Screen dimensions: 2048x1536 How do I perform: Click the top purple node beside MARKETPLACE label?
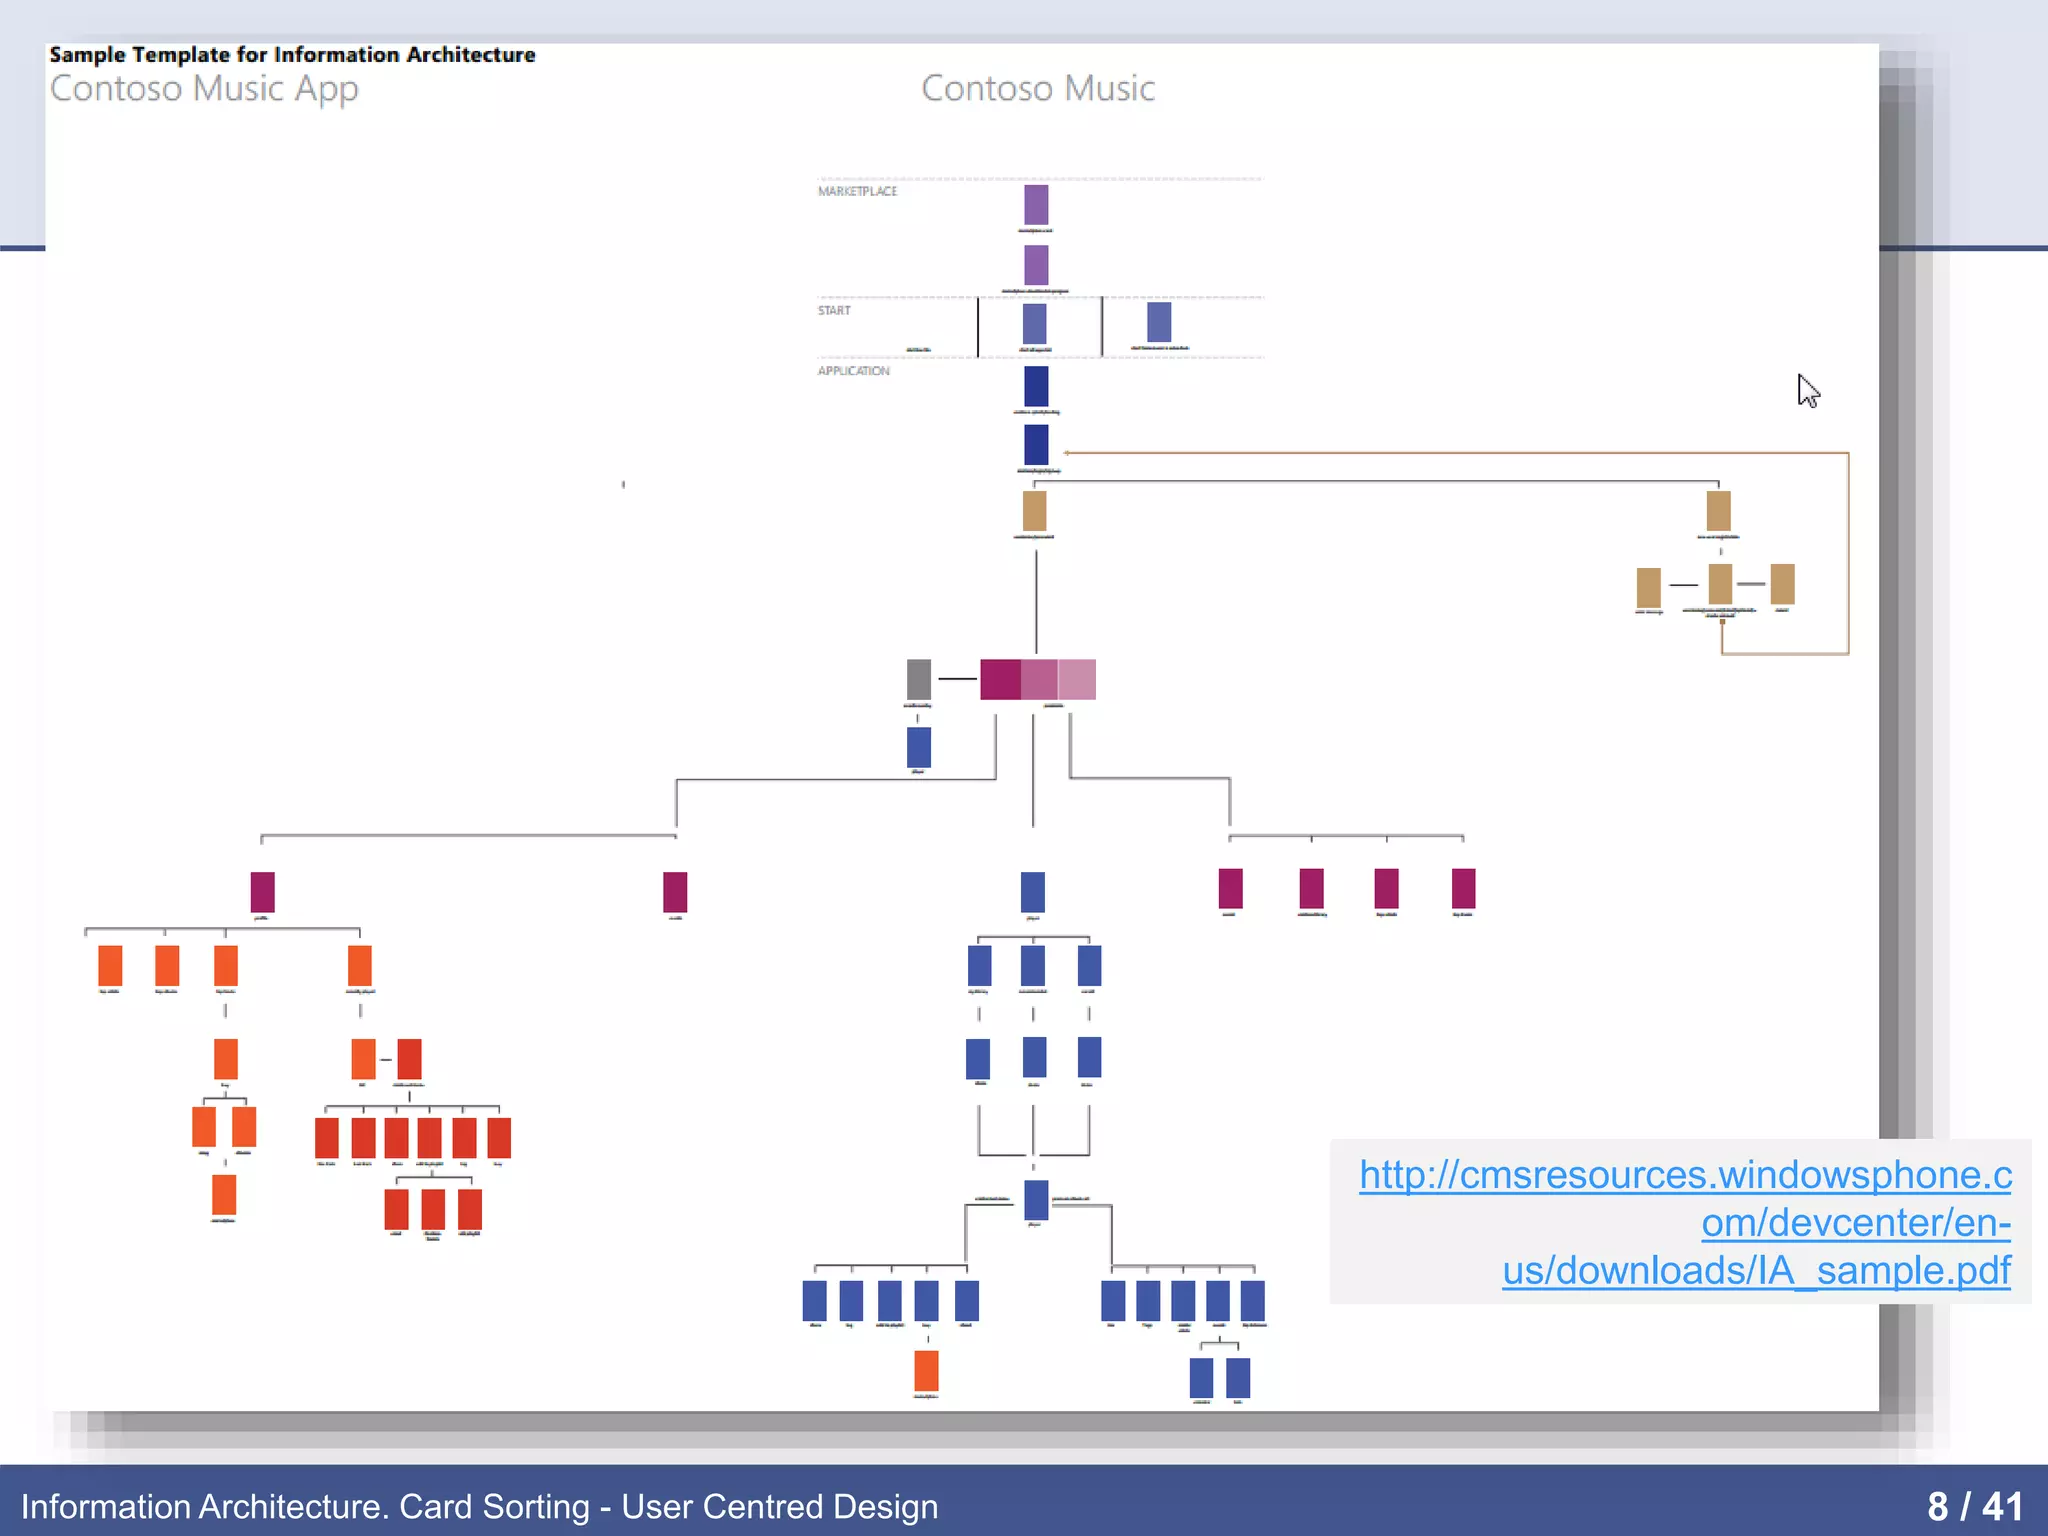(x=1036, y=205)
